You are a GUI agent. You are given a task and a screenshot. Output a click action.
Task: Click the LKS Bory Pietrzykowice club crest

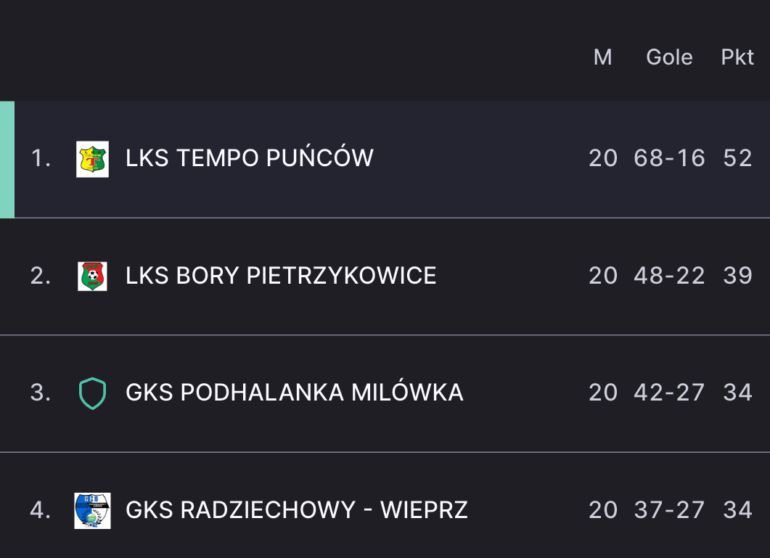(92, 276)
